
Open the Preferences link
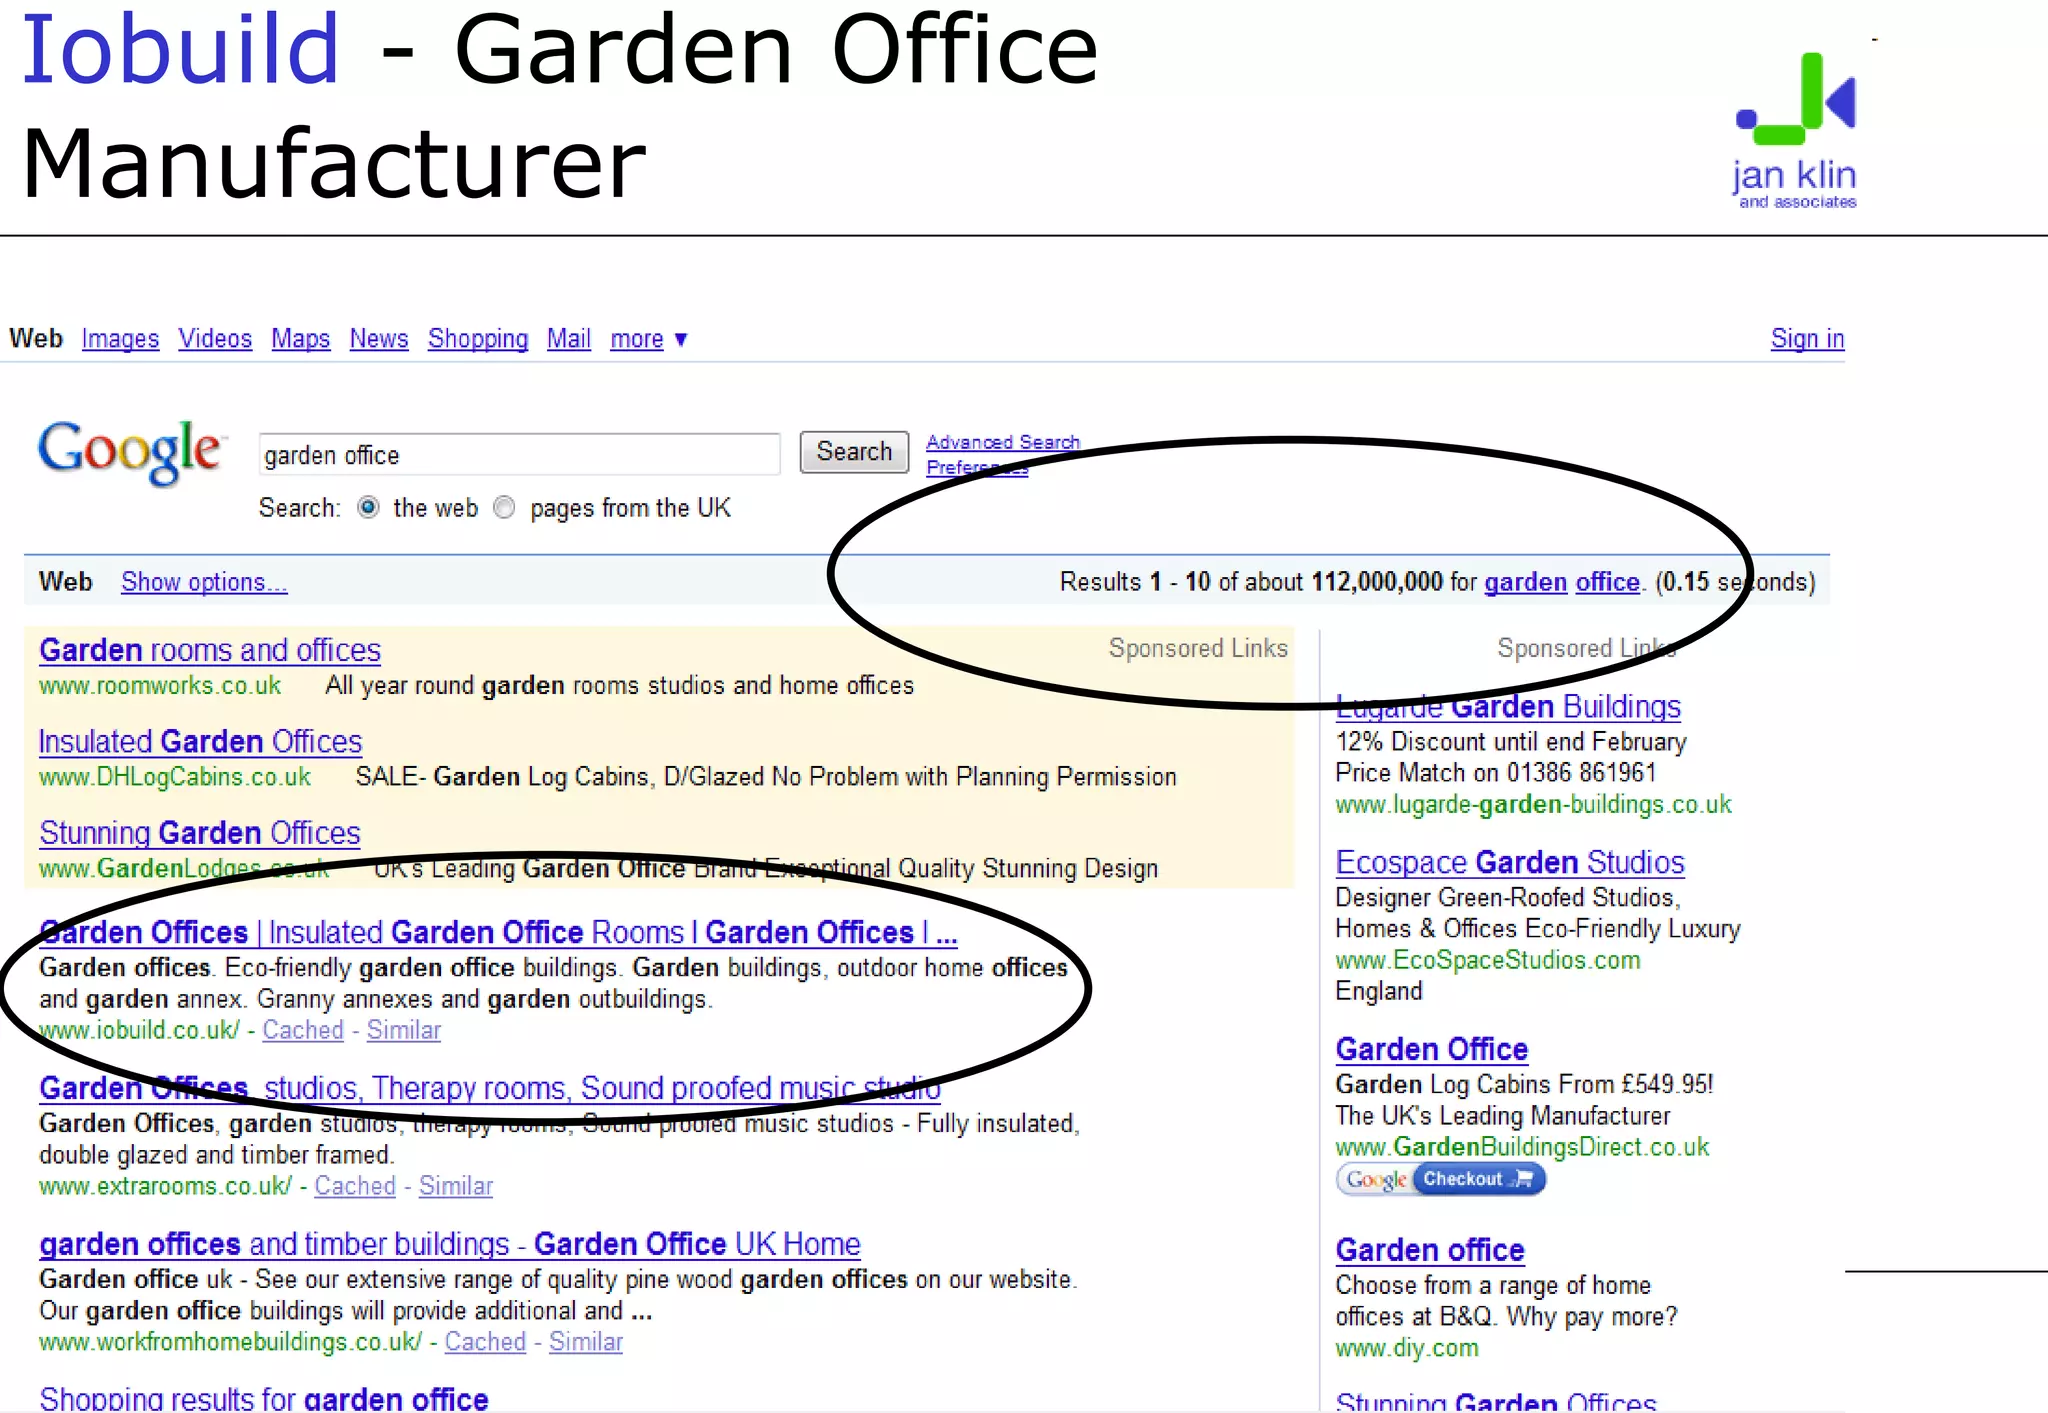(977, 467)
